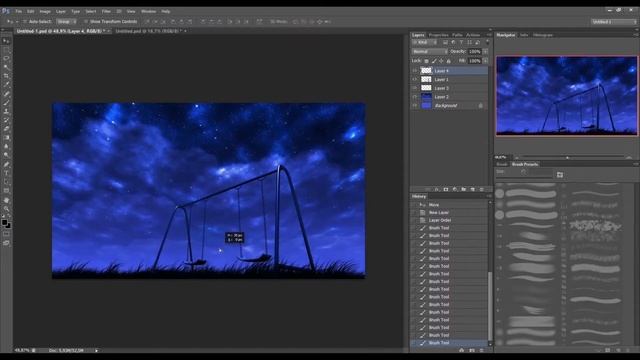Hide Layer 2 with its eye icon
This screenshot has height=360, width=640.
click(415, 97)
